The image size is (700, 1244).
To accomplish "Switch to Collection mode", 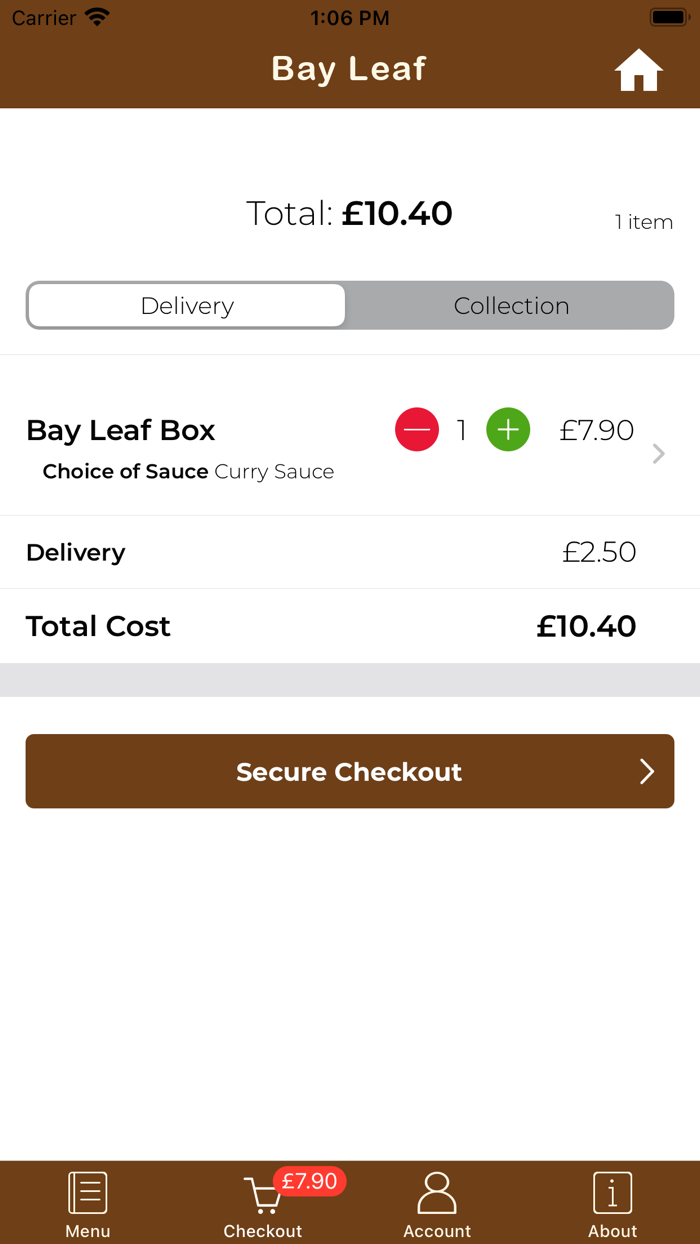I will pyautogui.click(x=511, y=305).
